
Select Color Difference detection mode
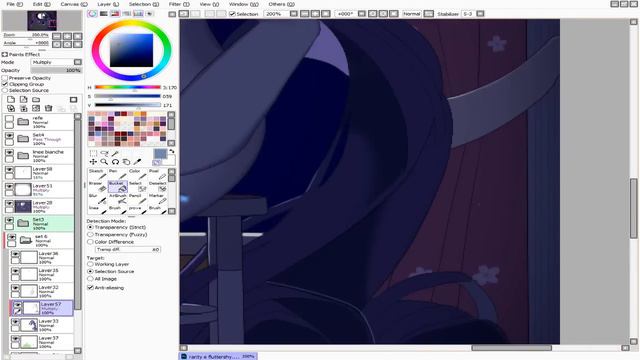(x=90, y=242)
